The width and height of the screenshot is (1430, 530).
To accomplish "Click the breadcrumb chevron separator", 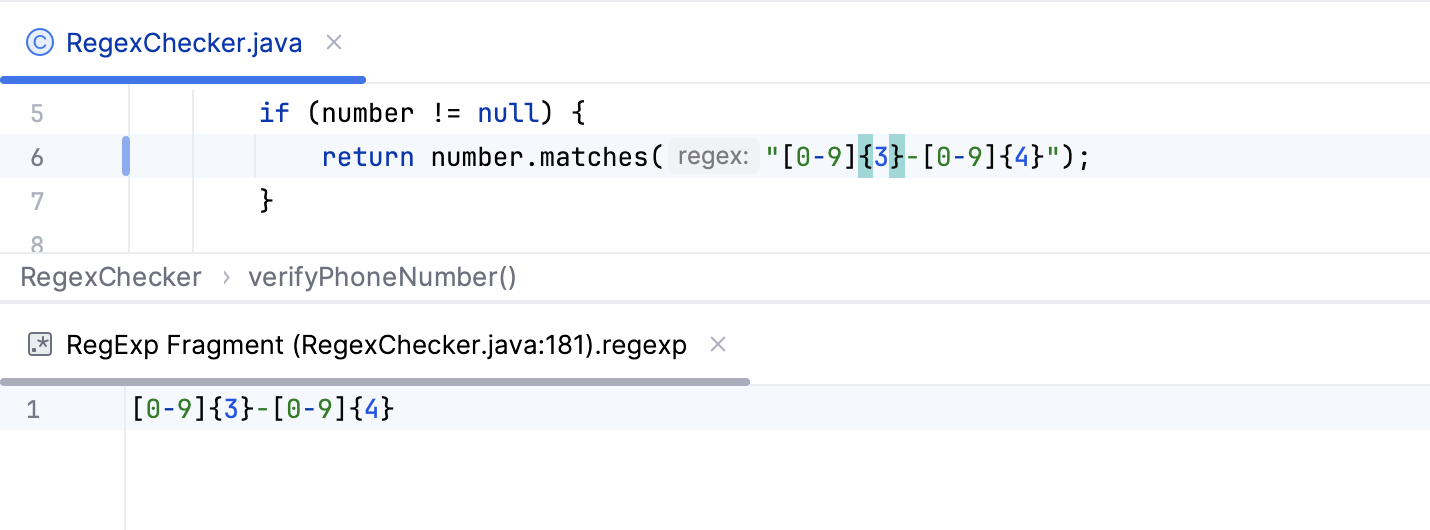I will click(x=226, y=277).
